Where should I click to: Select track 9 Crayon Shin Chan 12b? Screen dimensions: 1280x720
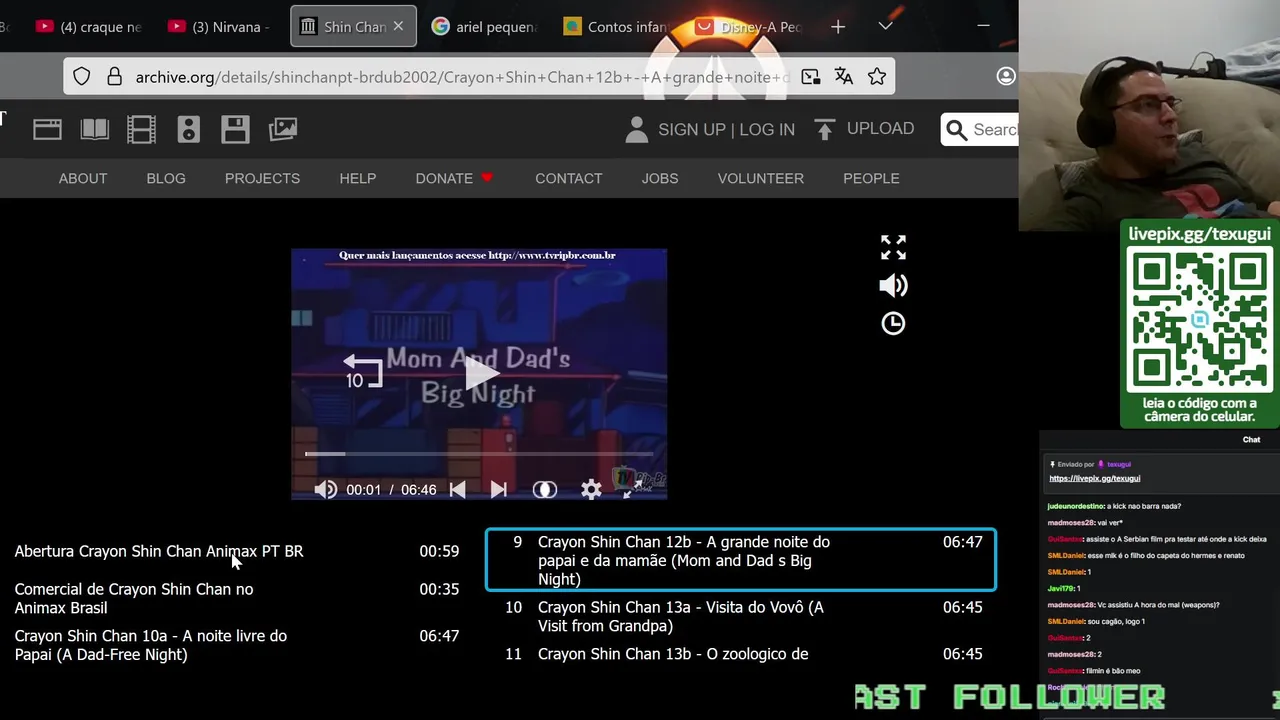(741, 560)
